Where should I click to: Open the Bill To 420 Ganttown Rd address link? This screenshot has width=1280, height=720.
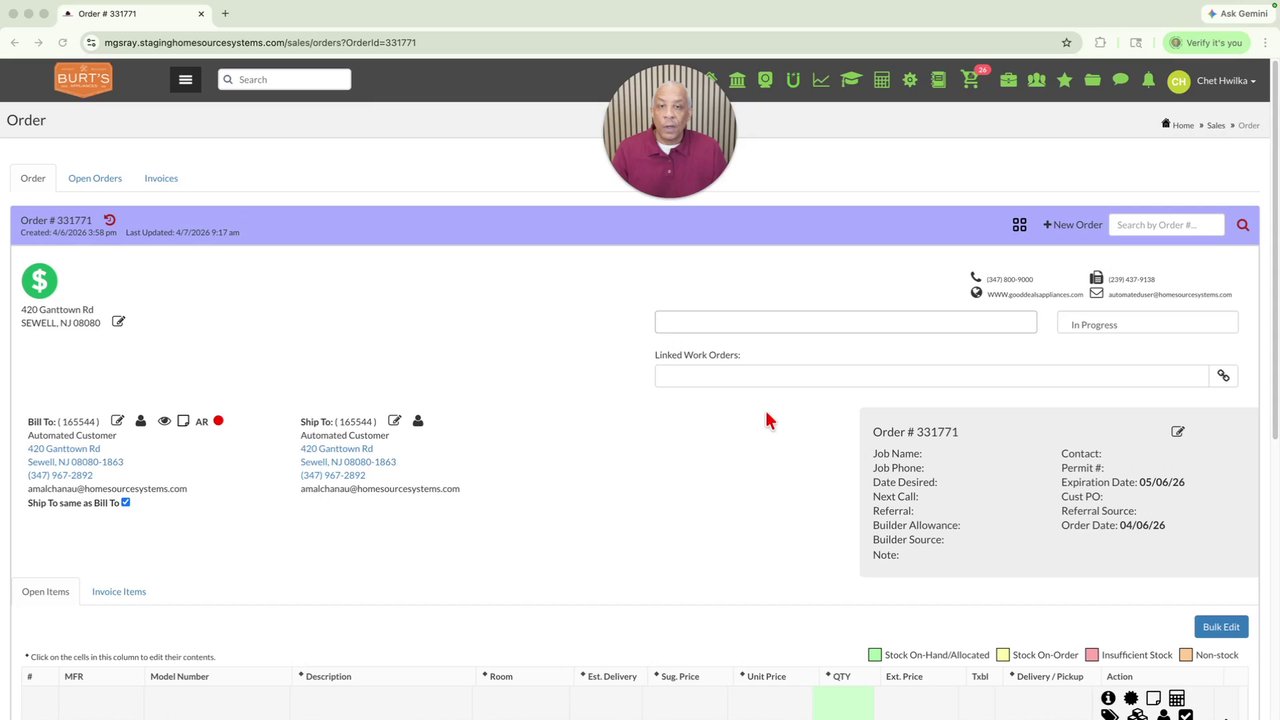coord(64,449)
